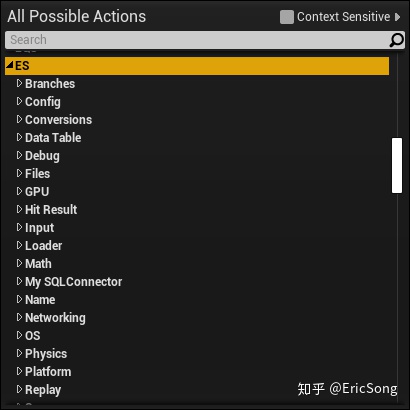Image resolution: width=410 pixels, height=410 pixels.
Task: Expand the Physics category arrow
Action: click(19, 353)
